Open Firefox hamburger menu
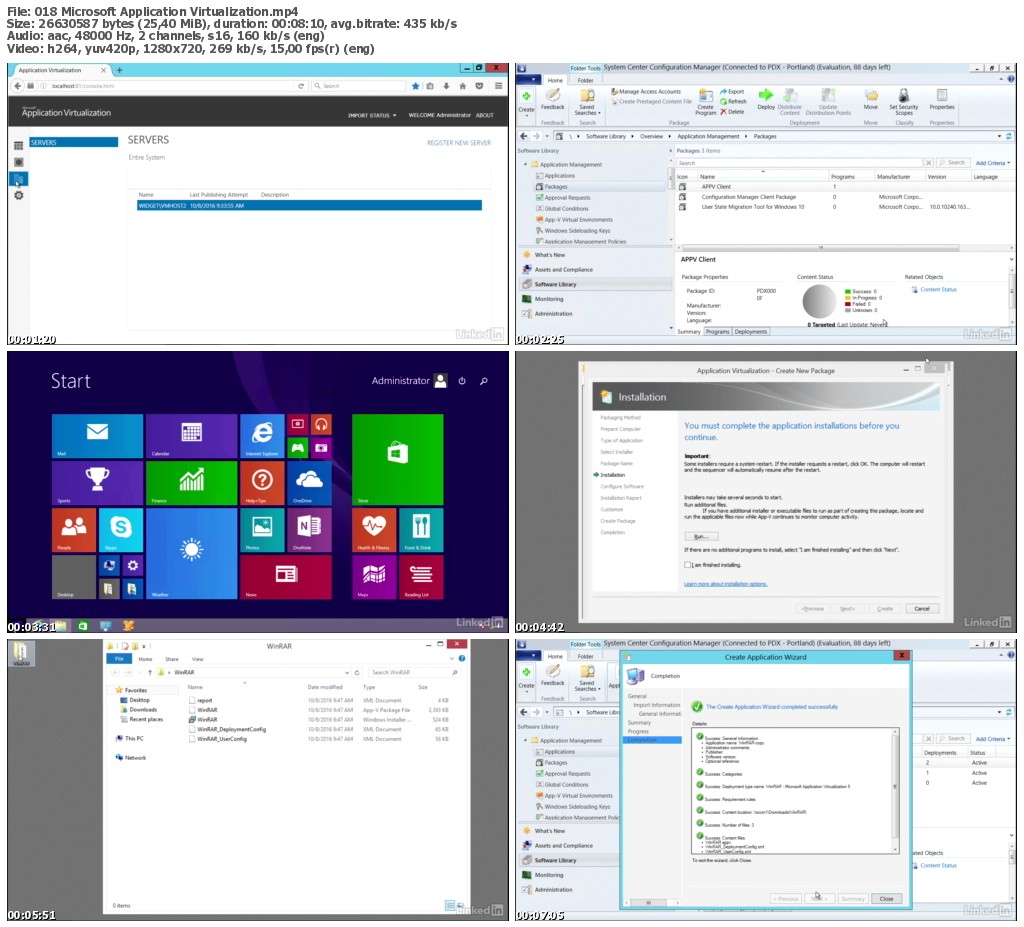The height and width of the screenshot is (927, 1024). coord(498,86)
